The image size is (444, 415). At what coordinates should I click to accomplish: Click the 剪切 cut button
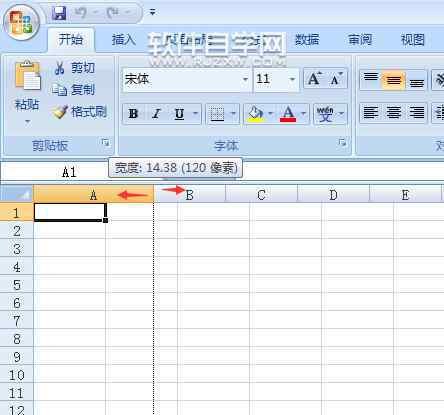pyautogui.click(x=75, y=68)
